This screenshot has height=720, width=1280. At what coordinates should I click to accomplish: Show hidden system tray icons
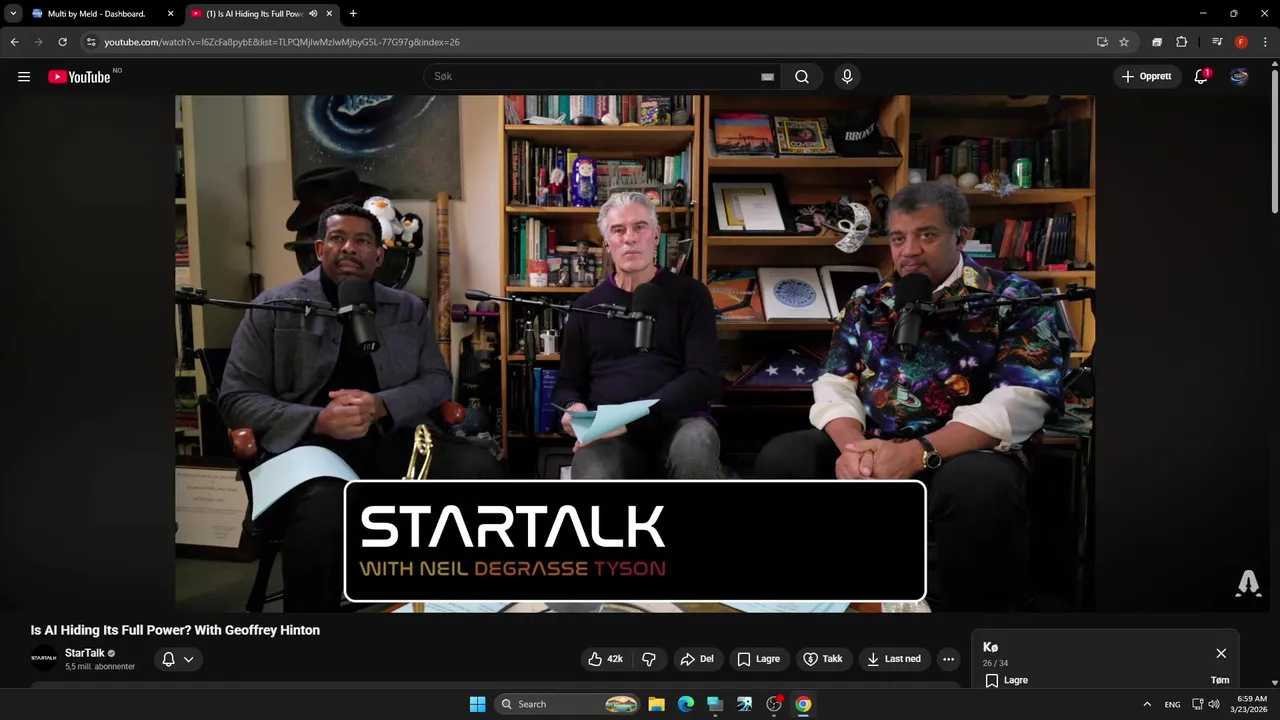tap(1147, 704)
